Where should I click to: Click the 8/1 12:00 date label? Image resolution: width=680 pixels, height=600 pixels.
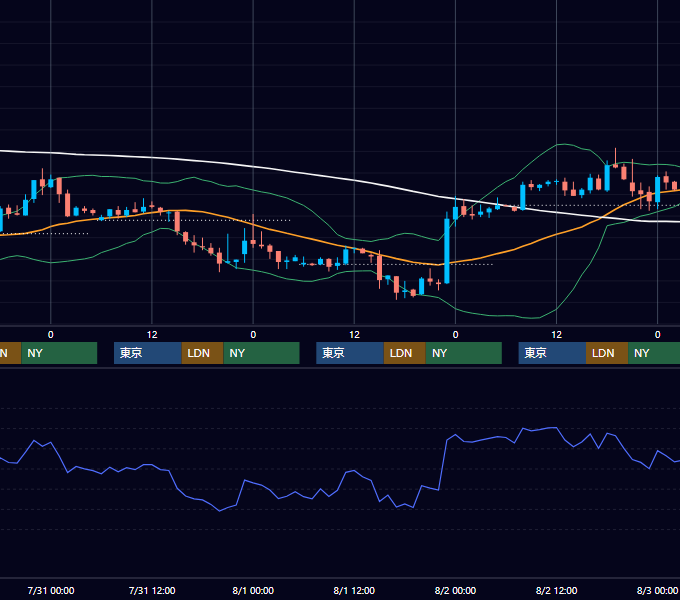pyautogui.click(x=354, y=590)
